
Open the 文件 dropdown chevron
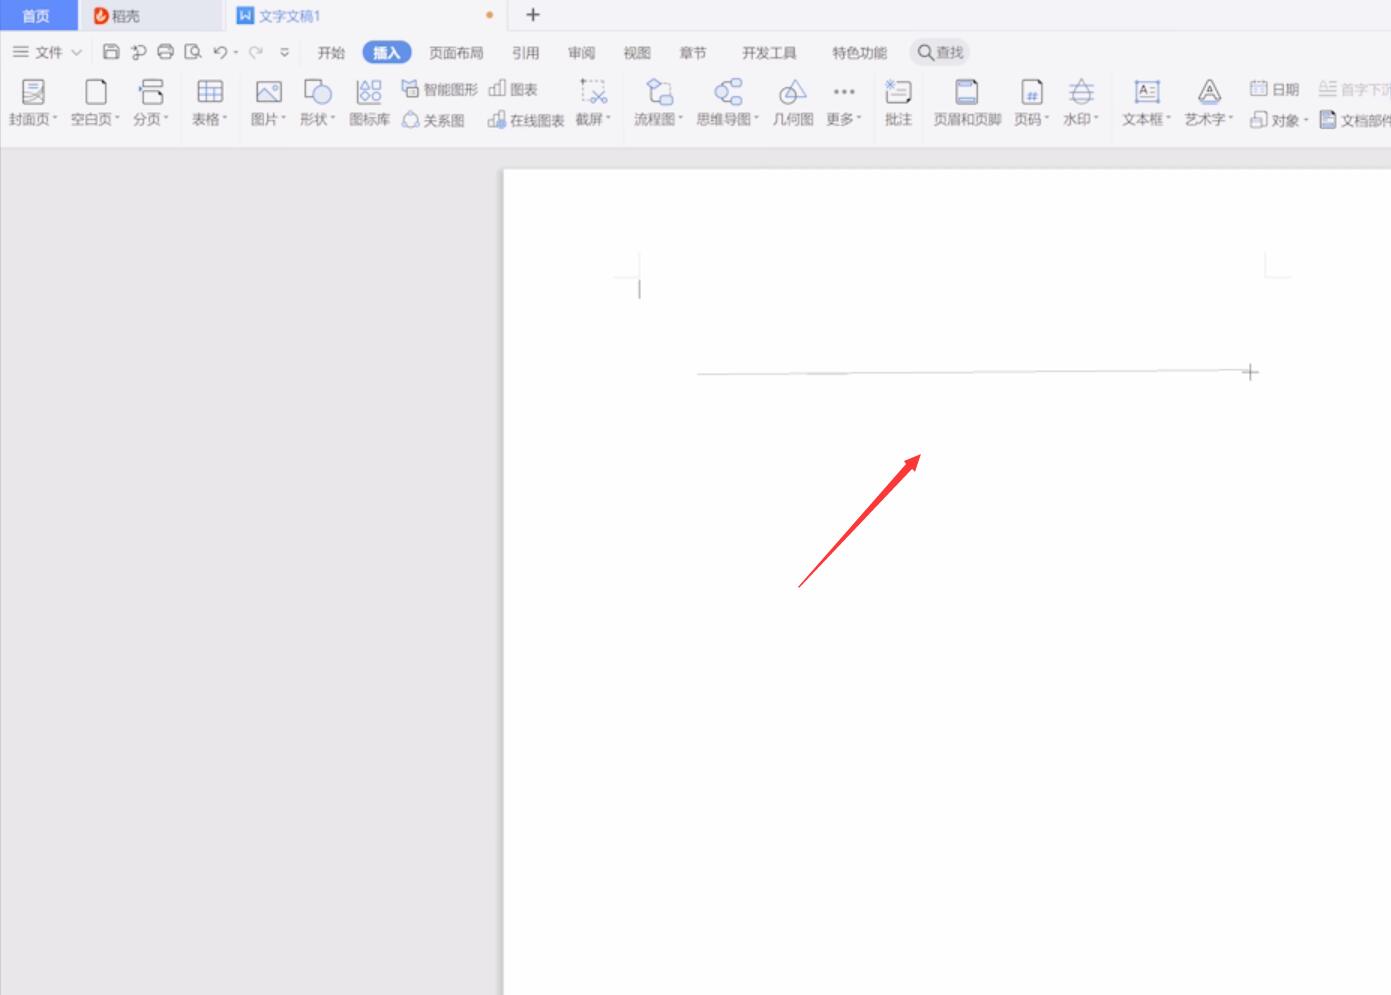click(76, 52)
